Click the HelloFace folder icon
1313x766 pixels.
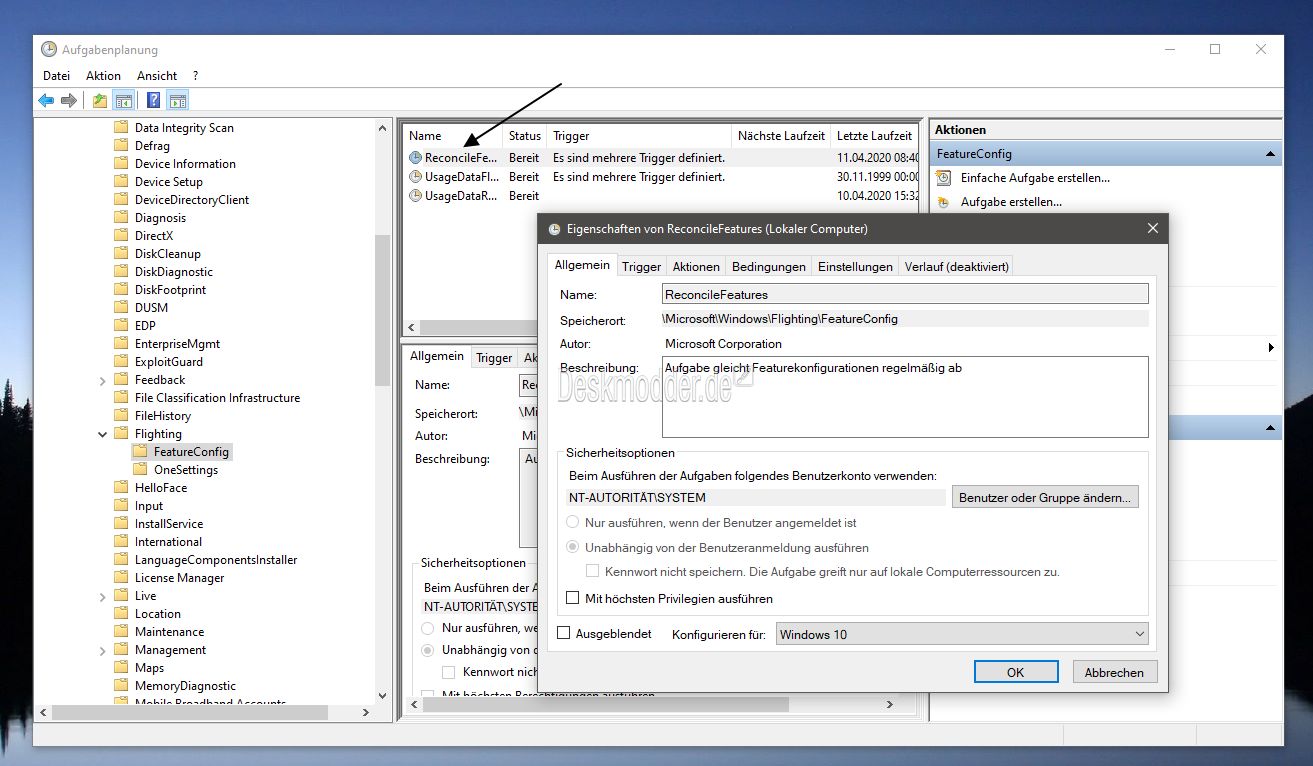coord(121,488)
